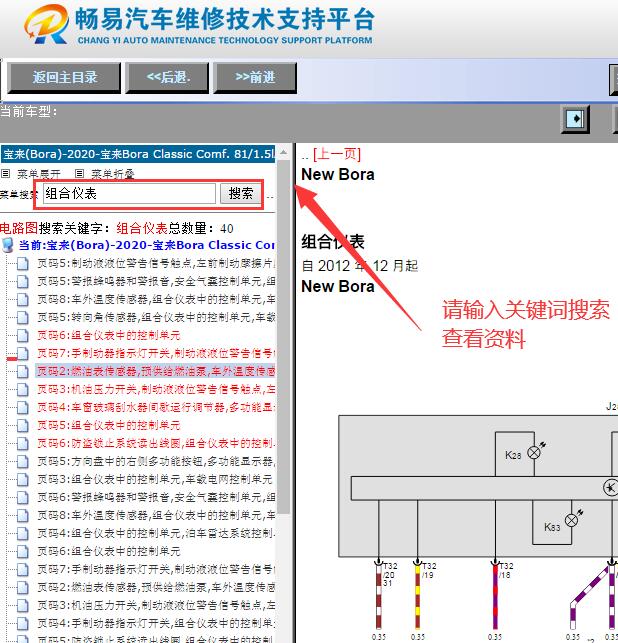Click page icon of red 页码3:机油压力开关
Image resolution: width=618 pixels, height=643 pixels.
tap(23, 389)
